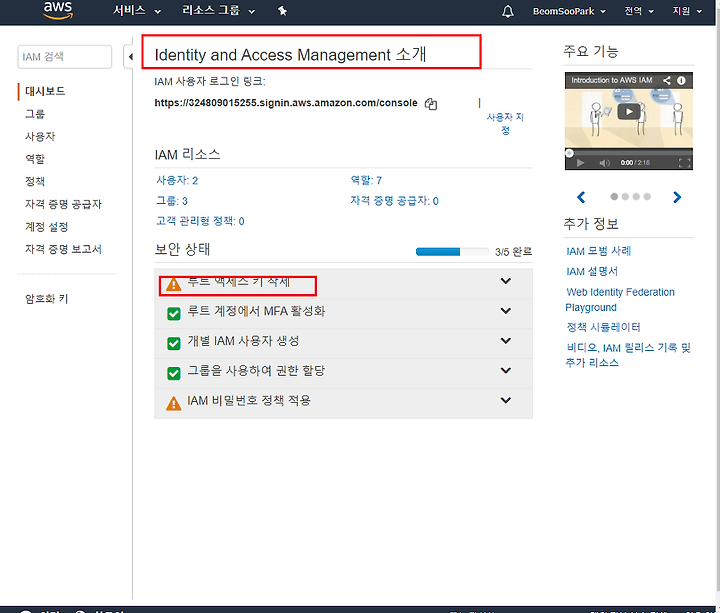Mute the video with the speaker icon

click(605, 163)
